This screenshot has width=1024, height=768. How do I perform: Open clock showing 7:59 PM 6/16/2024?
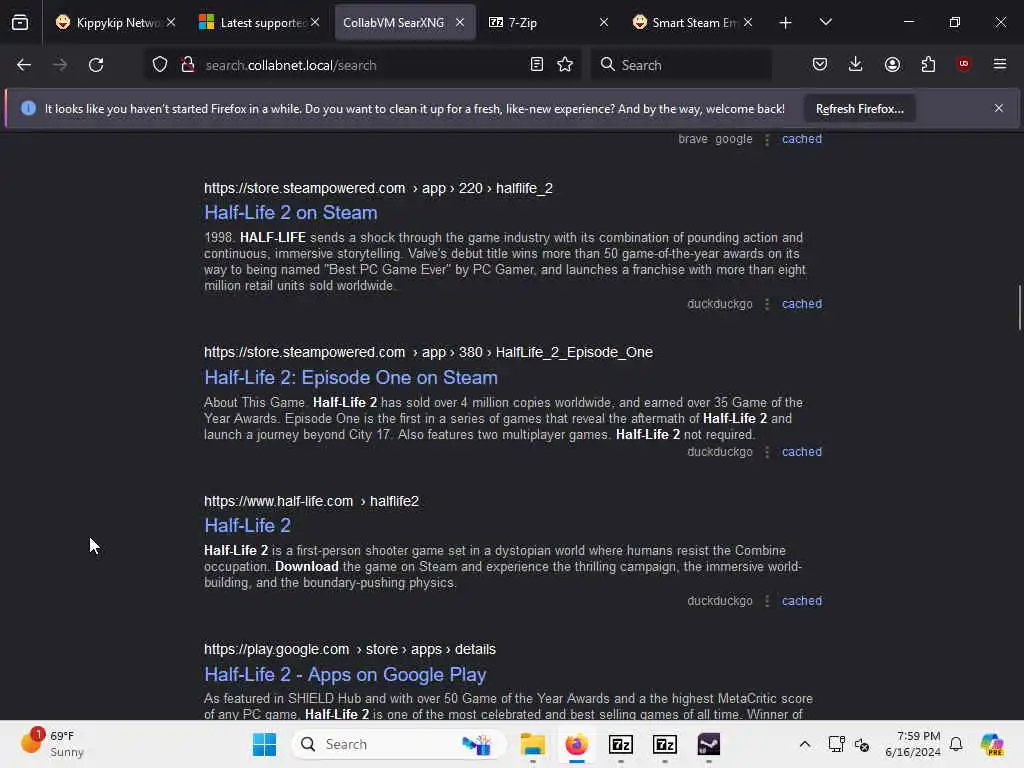pos(912,744)
